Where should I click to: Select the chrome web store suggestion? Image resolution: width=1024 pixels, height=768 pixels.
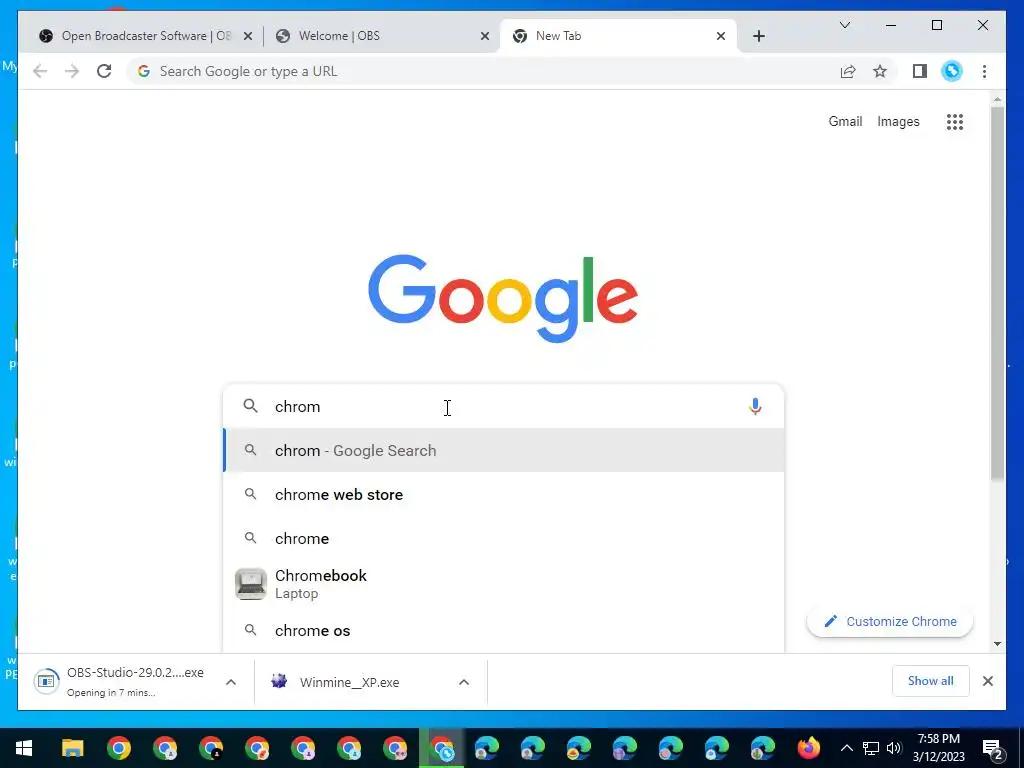503,494
